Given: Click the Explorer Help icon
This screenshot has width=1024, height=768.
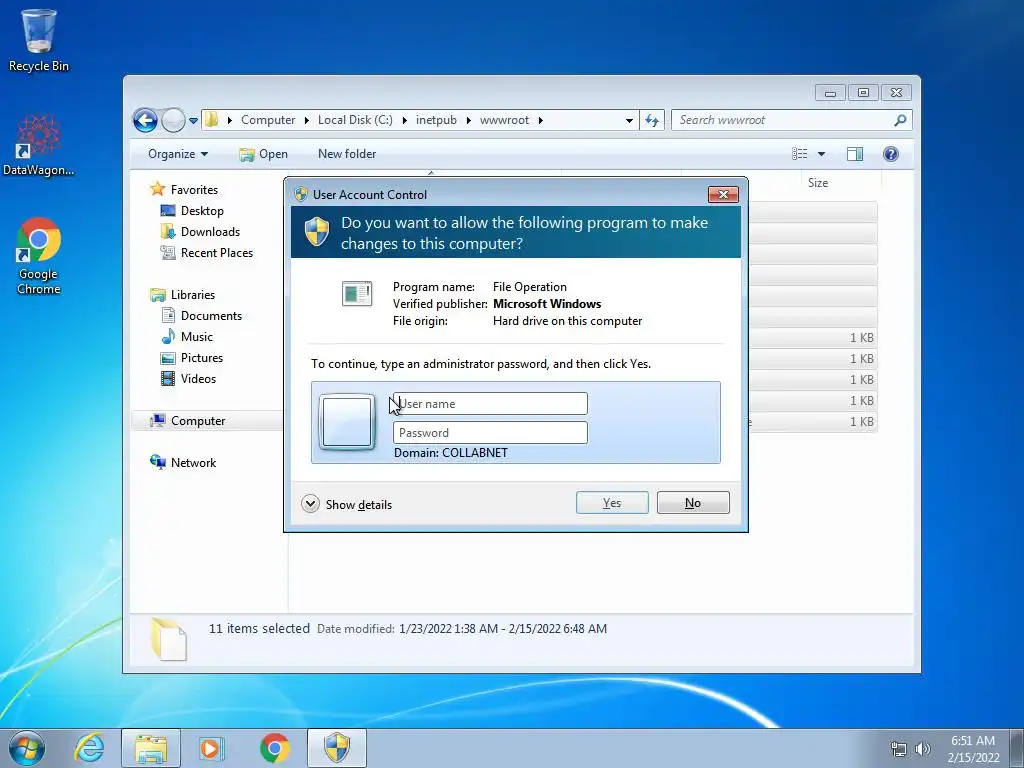Looking at the screenshot, I should click(891, 154).
